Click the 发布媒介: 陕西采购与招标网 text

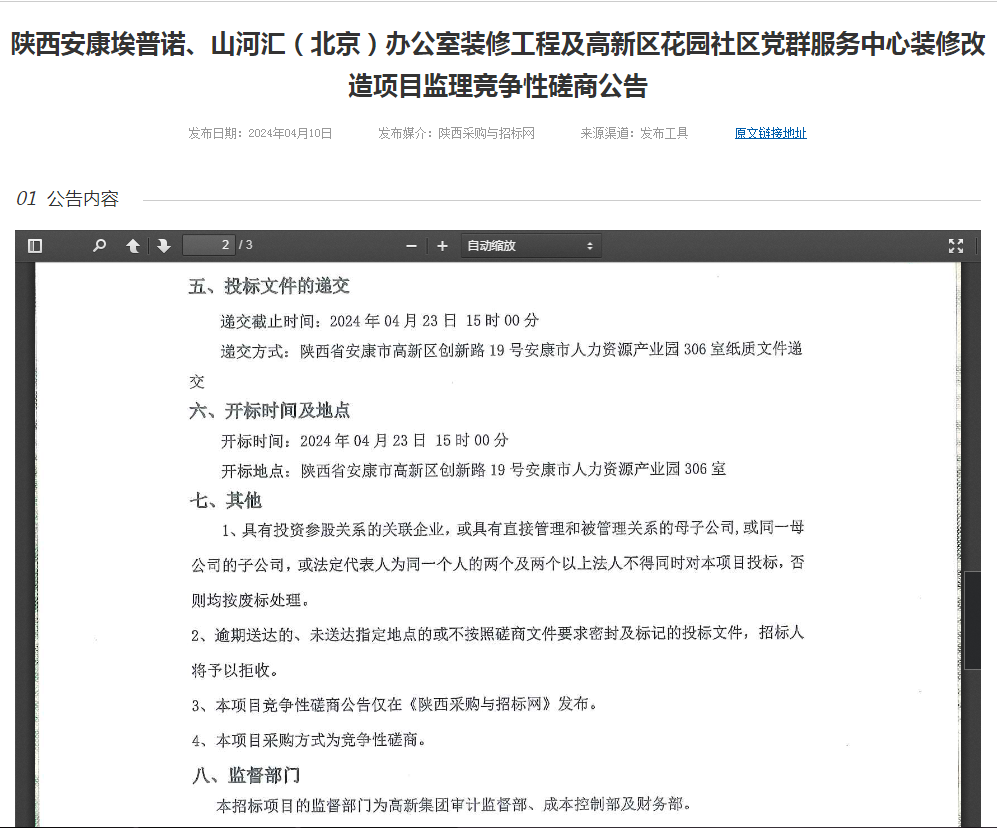[x=456, y=133]
